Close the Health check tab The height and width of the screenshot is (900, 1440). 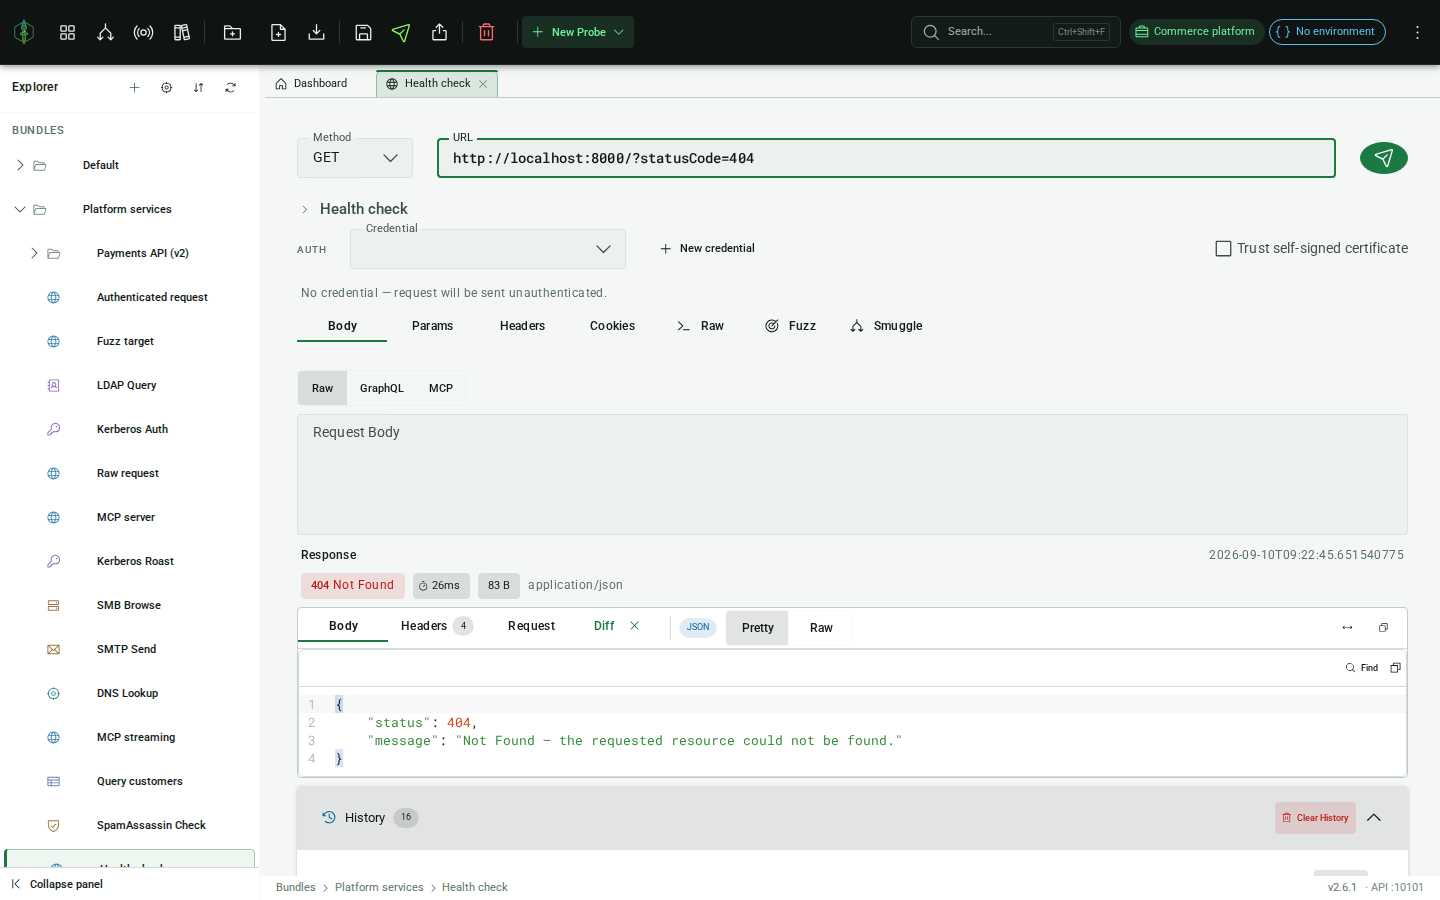483,84
